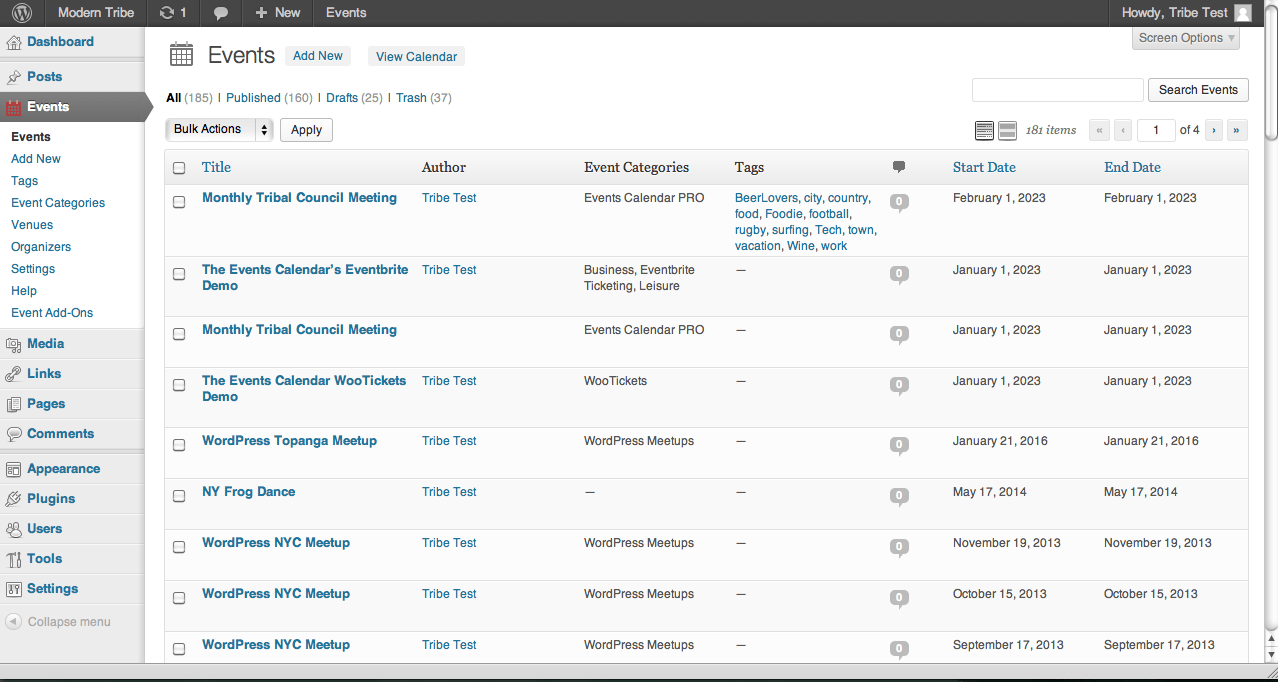This screenshot has width=1278, height=682.
Task: Check the November 19, 2013 WordPress NYC Meetup row
Action: 179,547
